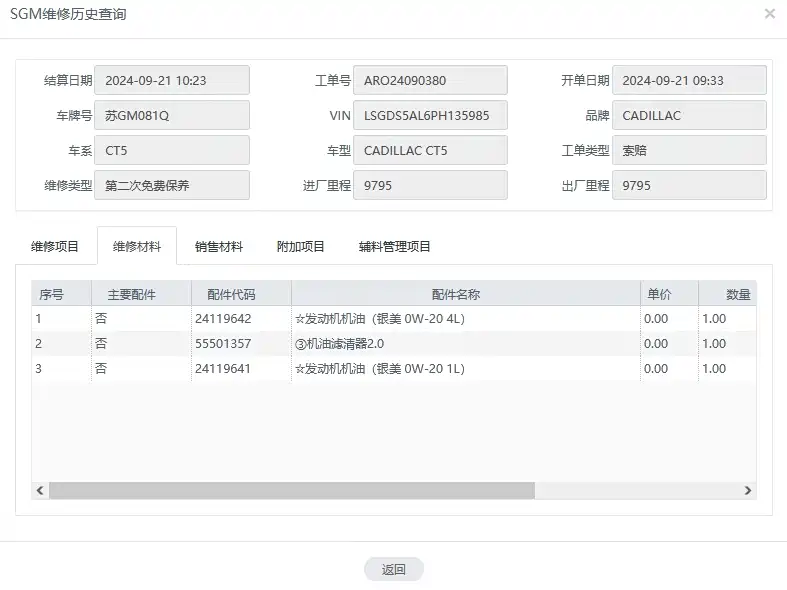Select part code 55501357
Screen dimensions: 787x590
[241, 344]
